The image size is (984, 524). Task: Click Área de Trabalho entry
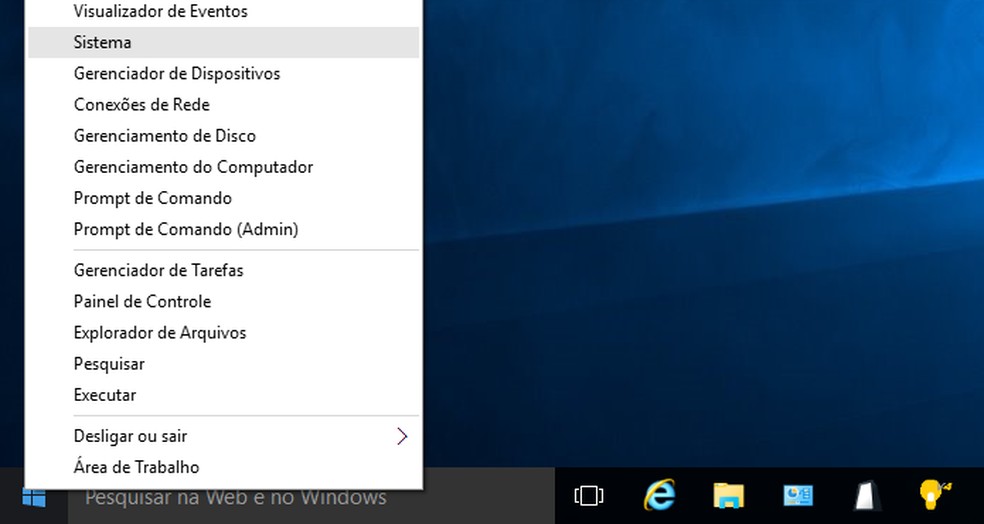point(223,468)
